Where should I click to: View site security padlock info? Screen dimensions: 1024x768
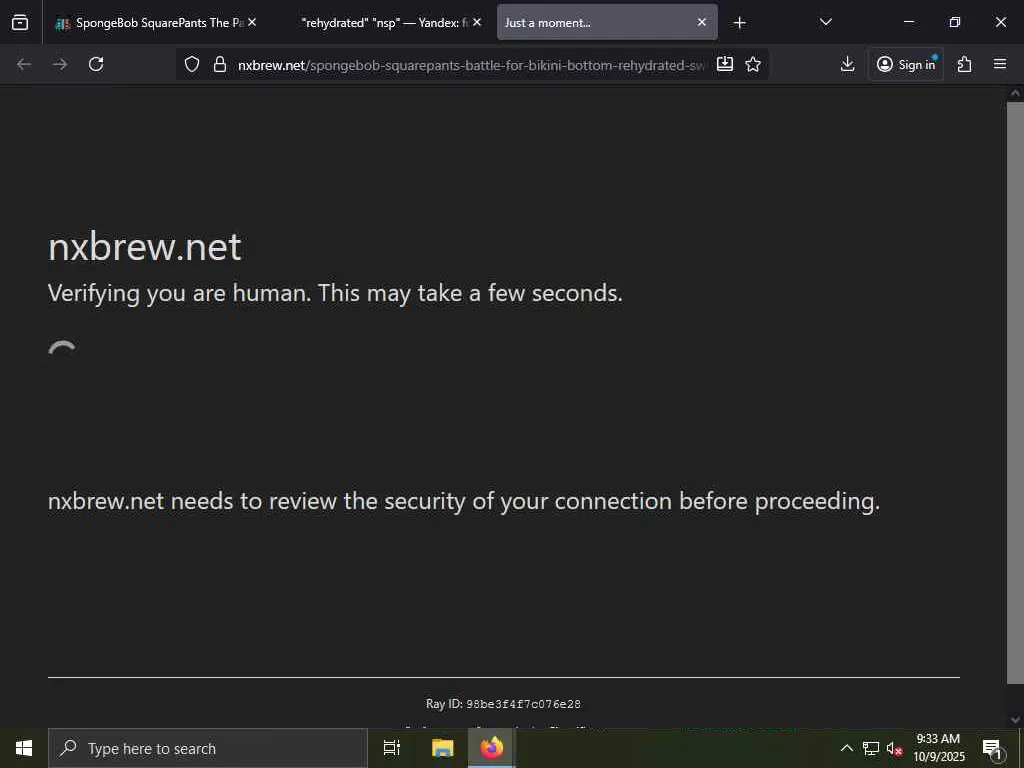click(220, 64)
